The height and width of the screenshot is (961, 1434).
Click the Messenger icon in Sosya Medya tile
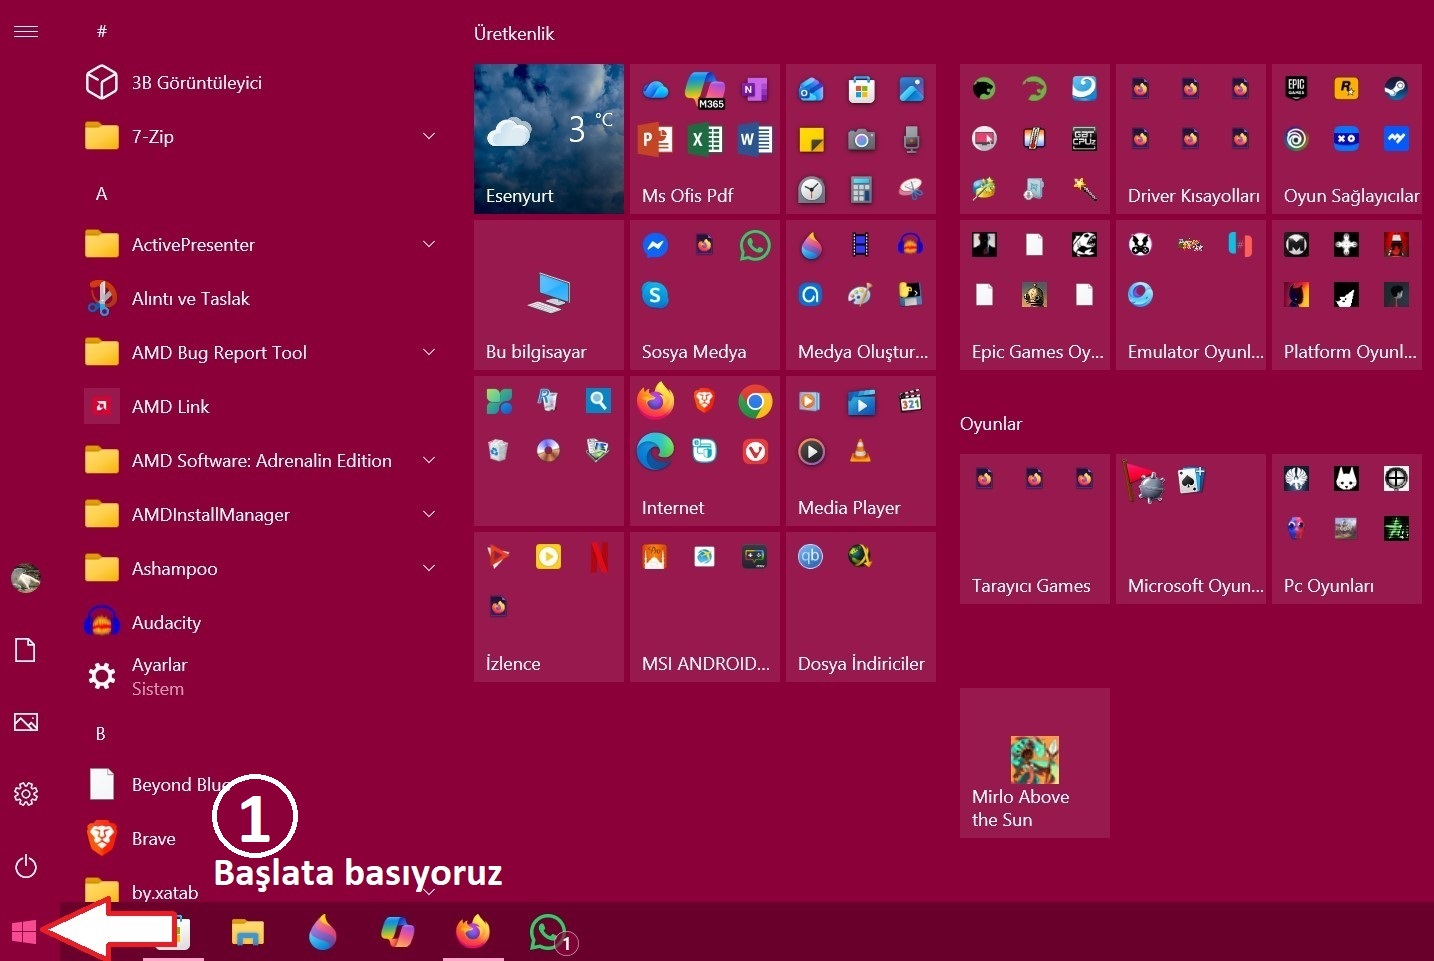coord(655,245)
